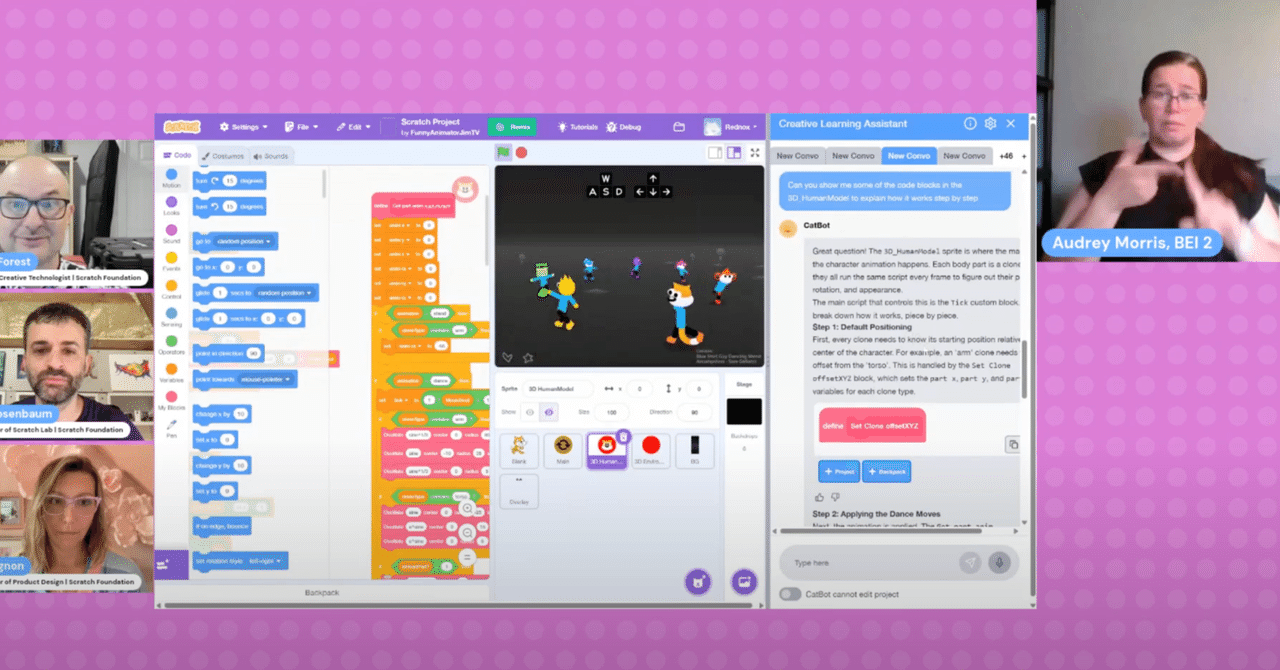The image size is (1280, 670).
Task: Click the + Project button
Action: click(839, 470)
